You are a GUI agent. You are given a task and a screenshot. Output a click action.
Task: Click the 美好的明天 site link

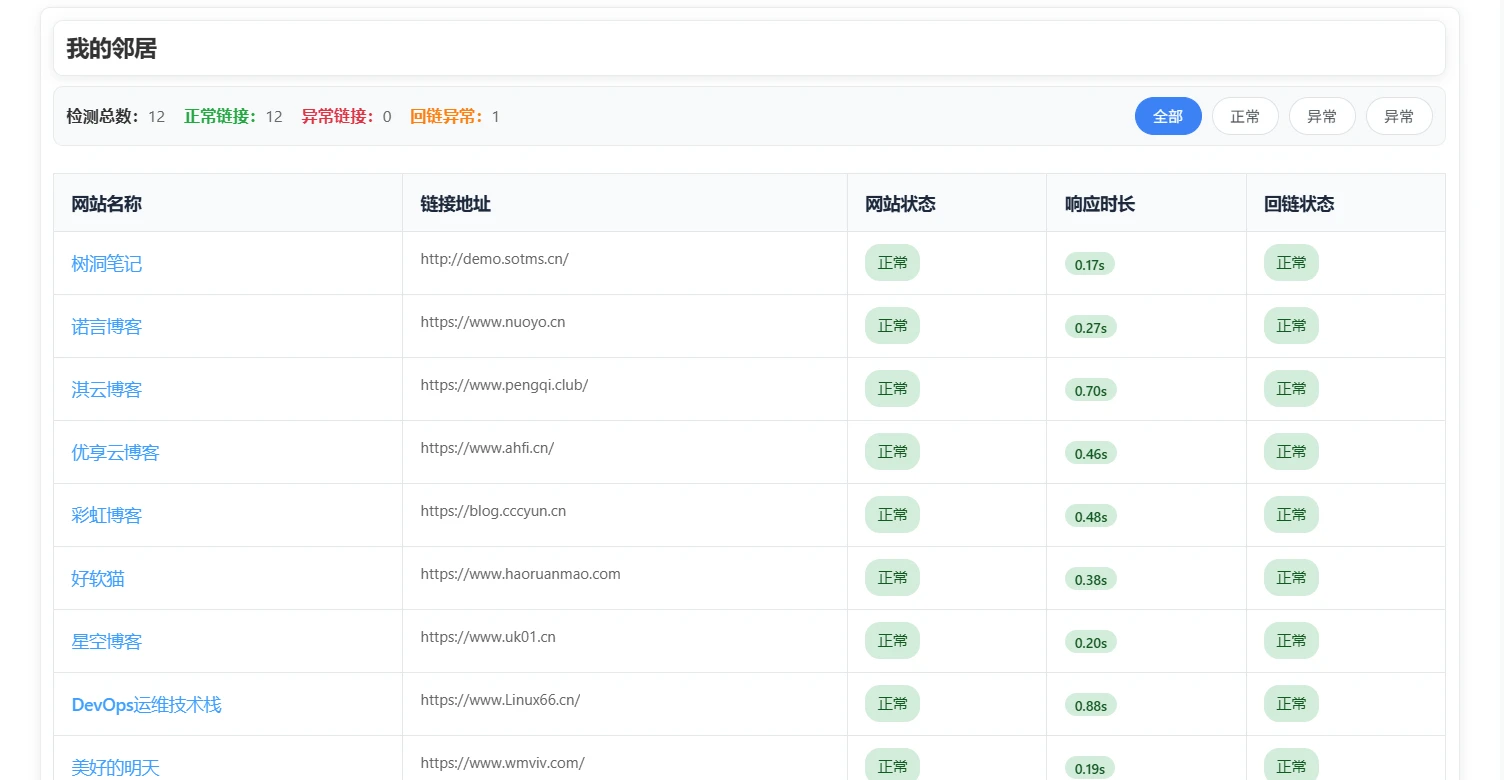coord(116,767)
